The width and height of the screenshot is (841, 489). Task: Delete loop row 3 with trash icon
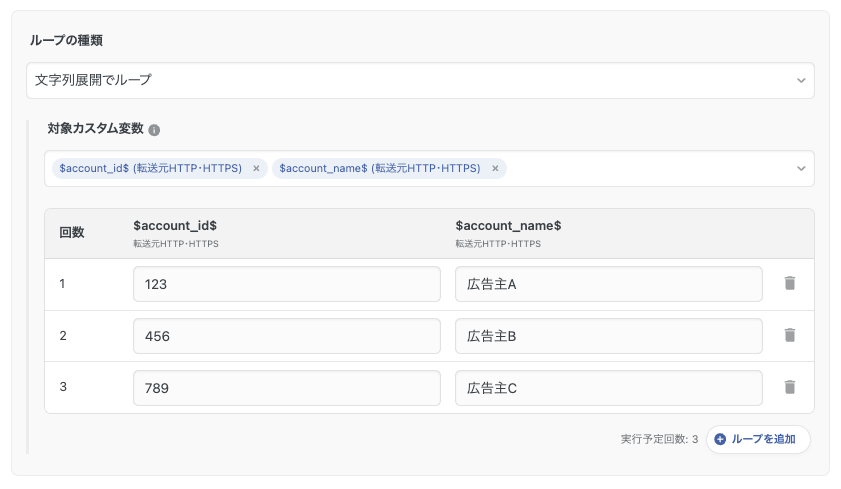(789, 387)
